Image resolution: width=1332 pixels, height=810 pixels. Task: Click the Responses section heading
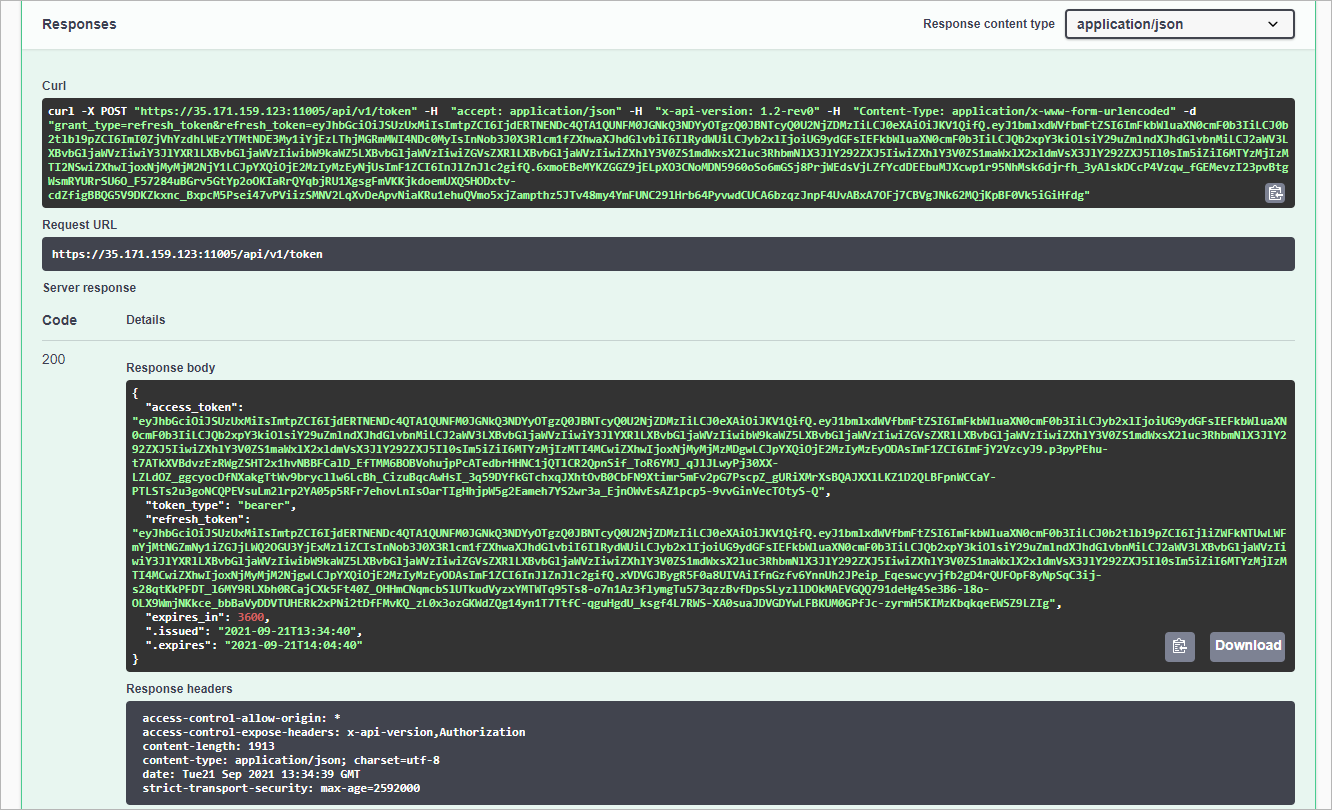79,24
